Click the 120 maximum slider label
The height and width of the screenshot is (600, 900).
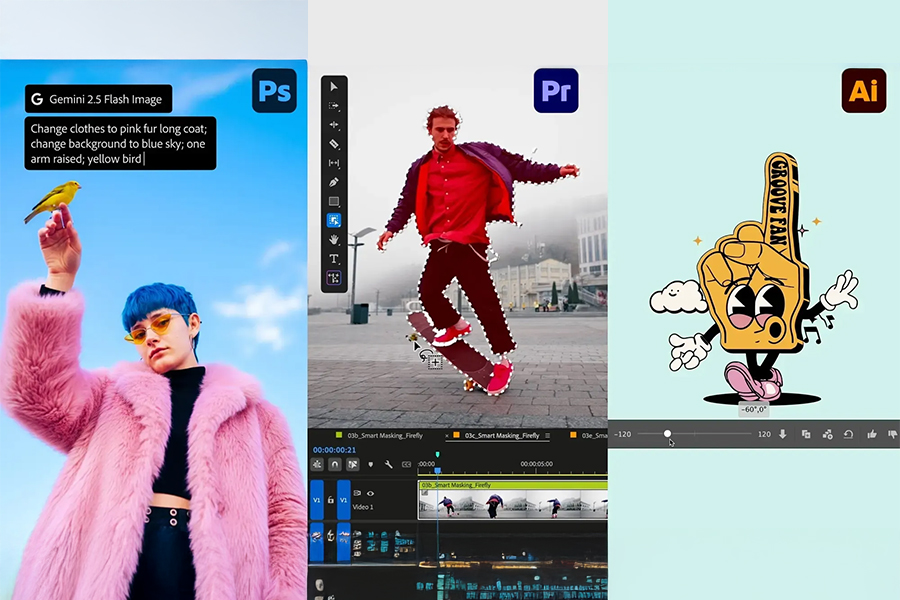pos(764,434)
